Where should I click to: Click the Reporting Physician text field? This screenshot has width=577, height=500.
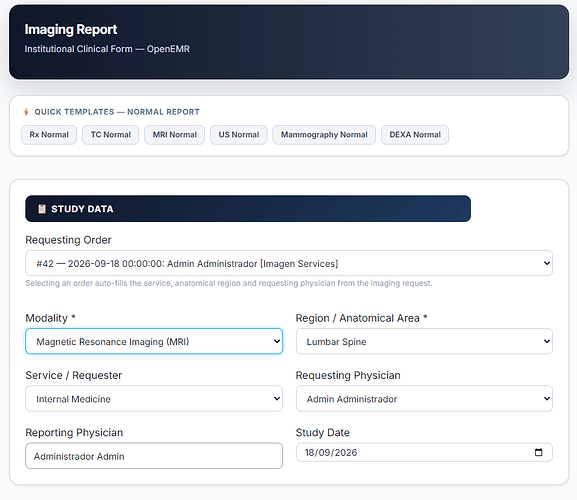pyautogui.click(x=154, y=456)
